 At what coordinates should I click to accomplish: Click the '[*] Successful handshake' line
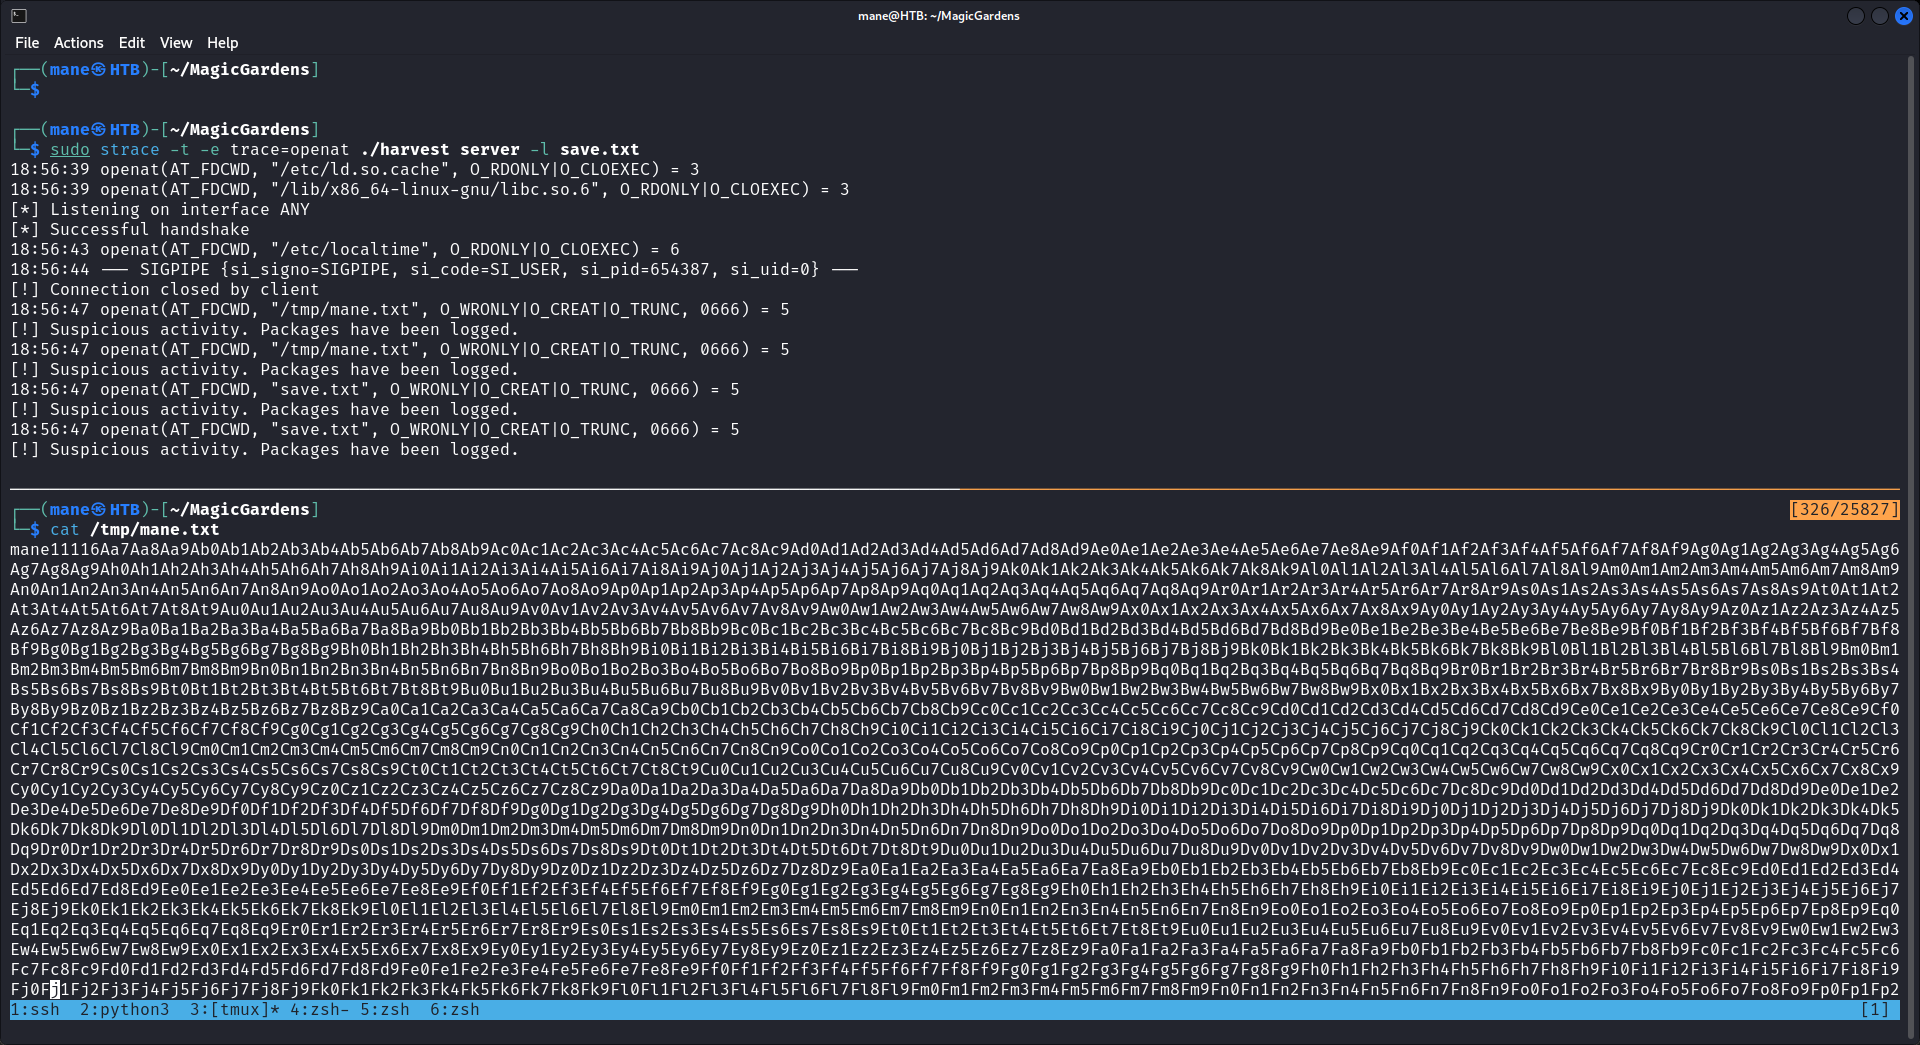[130, 230]
